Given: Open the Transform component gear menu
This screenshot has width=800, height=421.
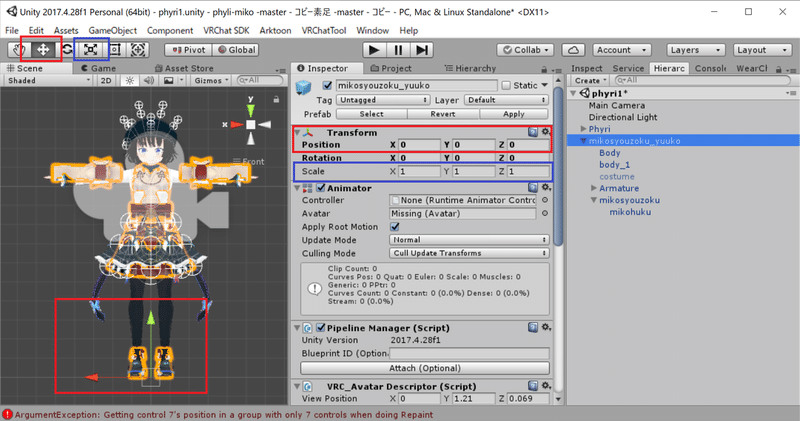Looking at the screenshot, I should click(545, 132).
